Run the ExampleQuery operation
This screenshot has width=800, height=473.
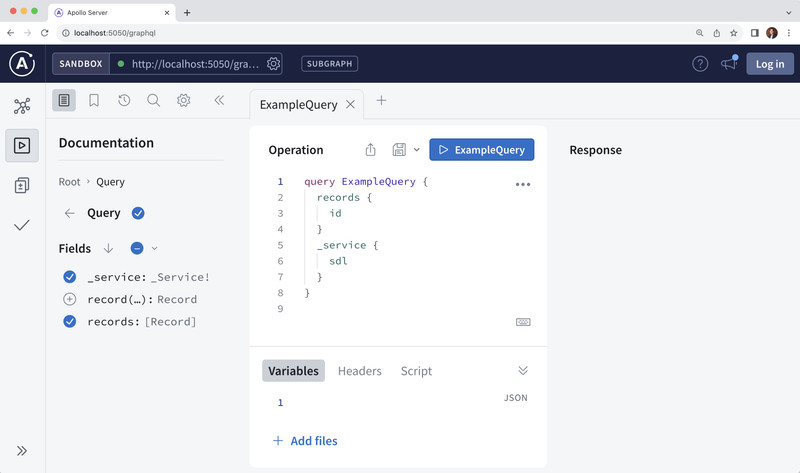(482, 150)
